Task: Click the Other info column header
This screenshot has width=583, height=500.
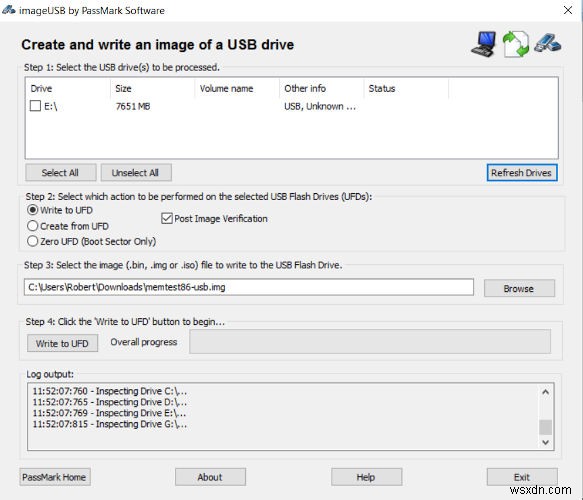Action: click(x=321, y=88)
